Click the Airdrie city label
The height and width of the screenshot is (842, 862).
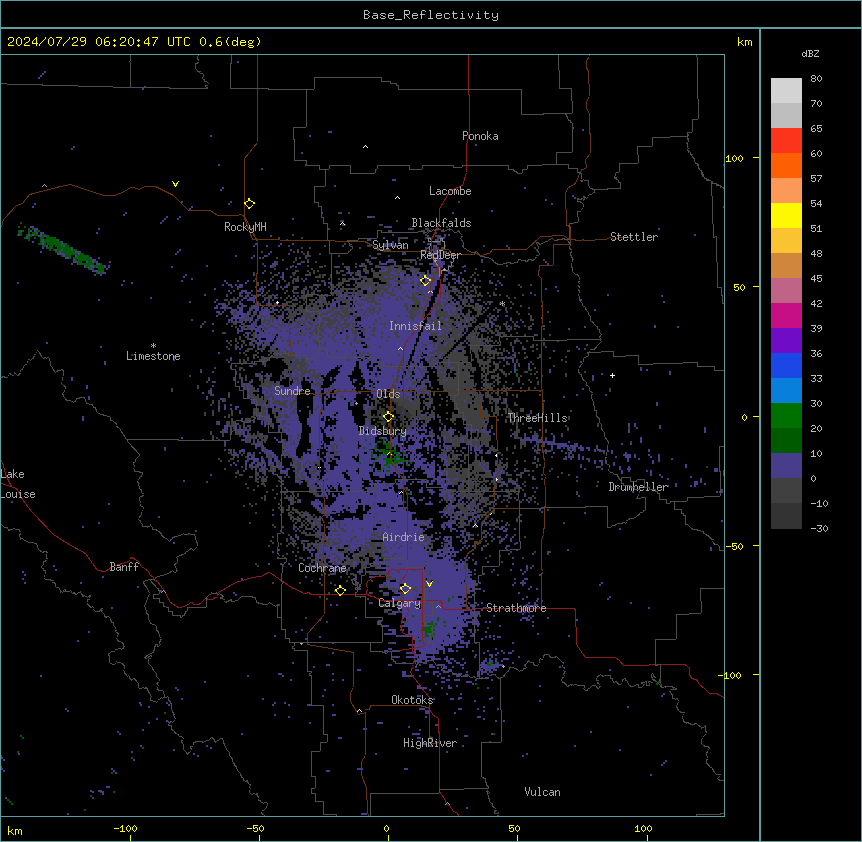[404, 537]
